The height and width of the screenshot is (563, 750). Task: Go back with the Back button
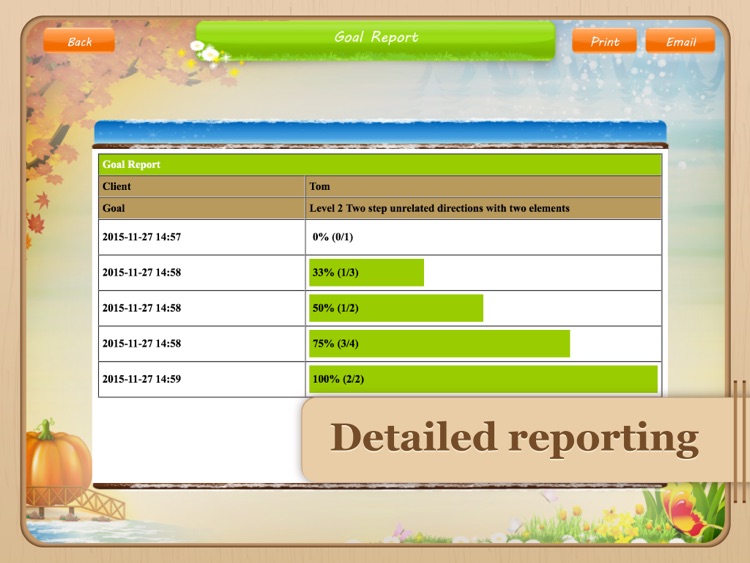[79, 40]
